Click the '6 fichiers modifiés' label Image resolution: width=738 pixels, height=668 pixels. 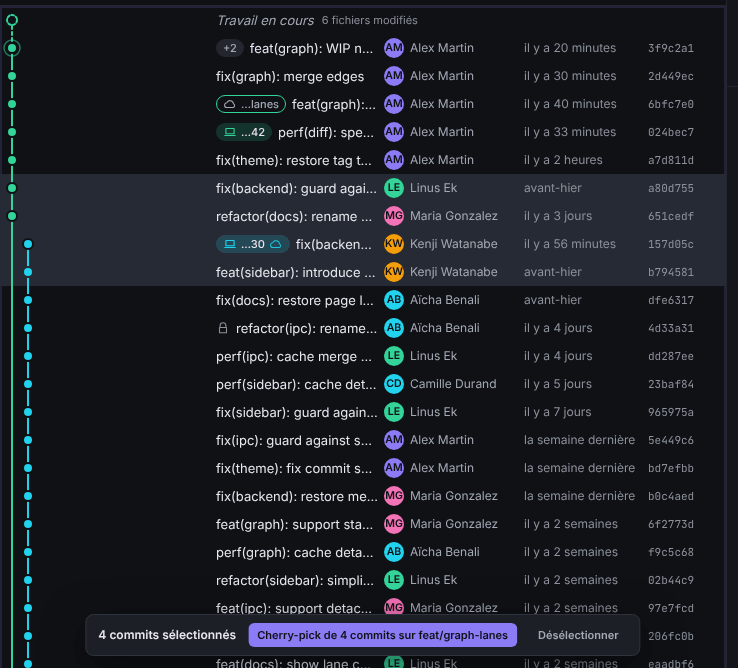(369, 20)
